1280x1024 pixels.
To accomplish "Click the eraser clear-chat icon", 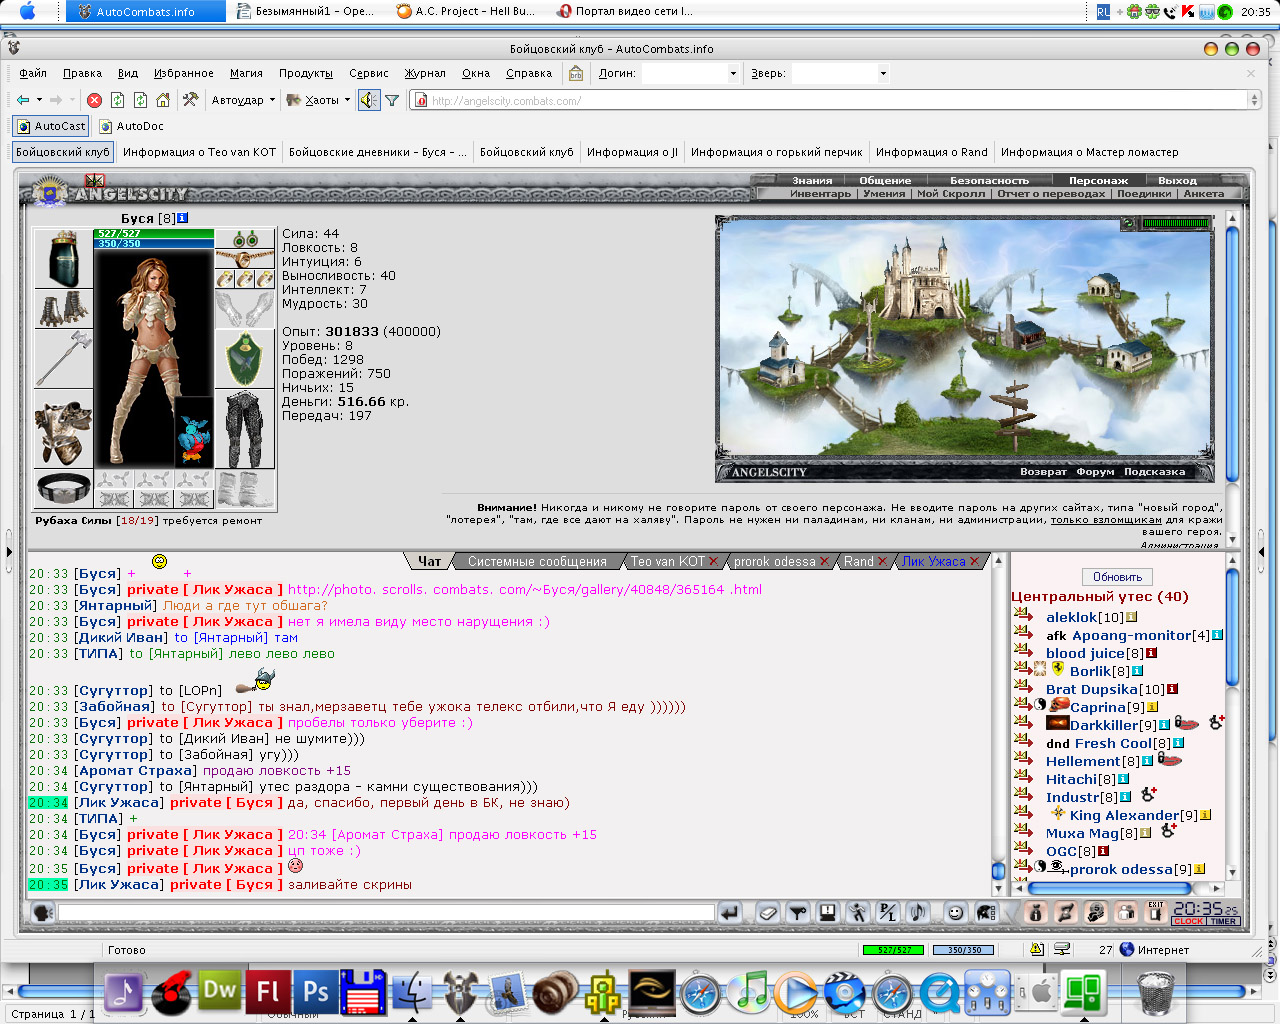I will (x=767, y=912).
